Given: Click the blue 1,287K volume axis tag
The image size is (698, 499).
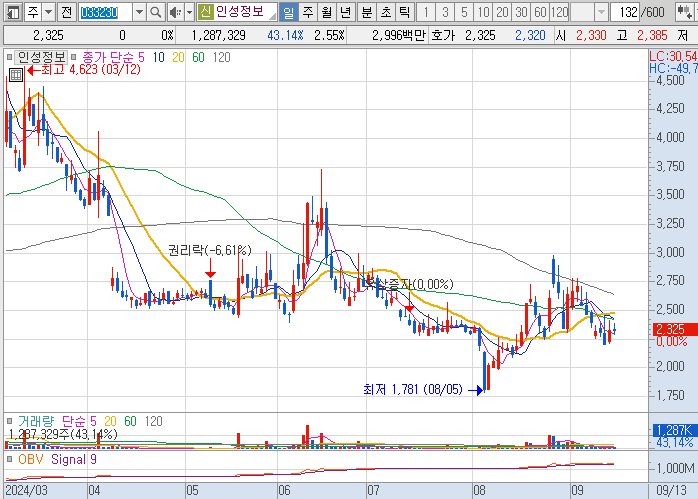Looking at the screenshot, I should pyautogui.click(x=674, y=430).
